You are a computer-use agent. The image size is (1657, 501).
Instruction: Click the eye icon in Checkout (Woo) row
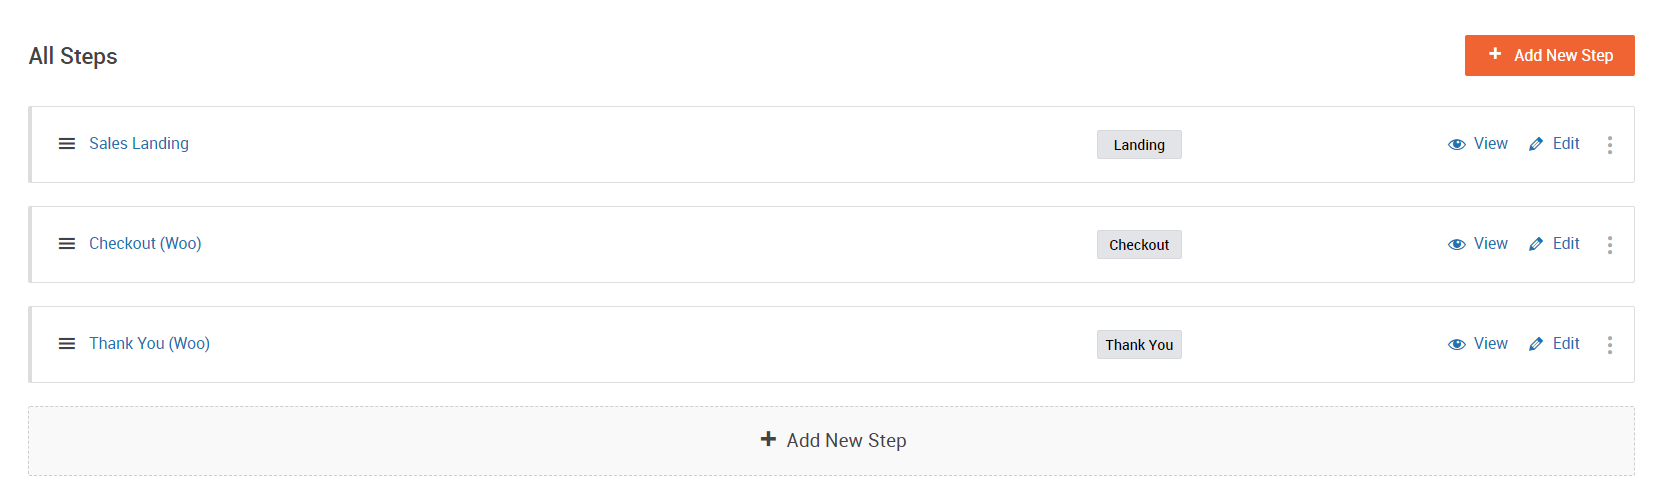click(1457, 244)
